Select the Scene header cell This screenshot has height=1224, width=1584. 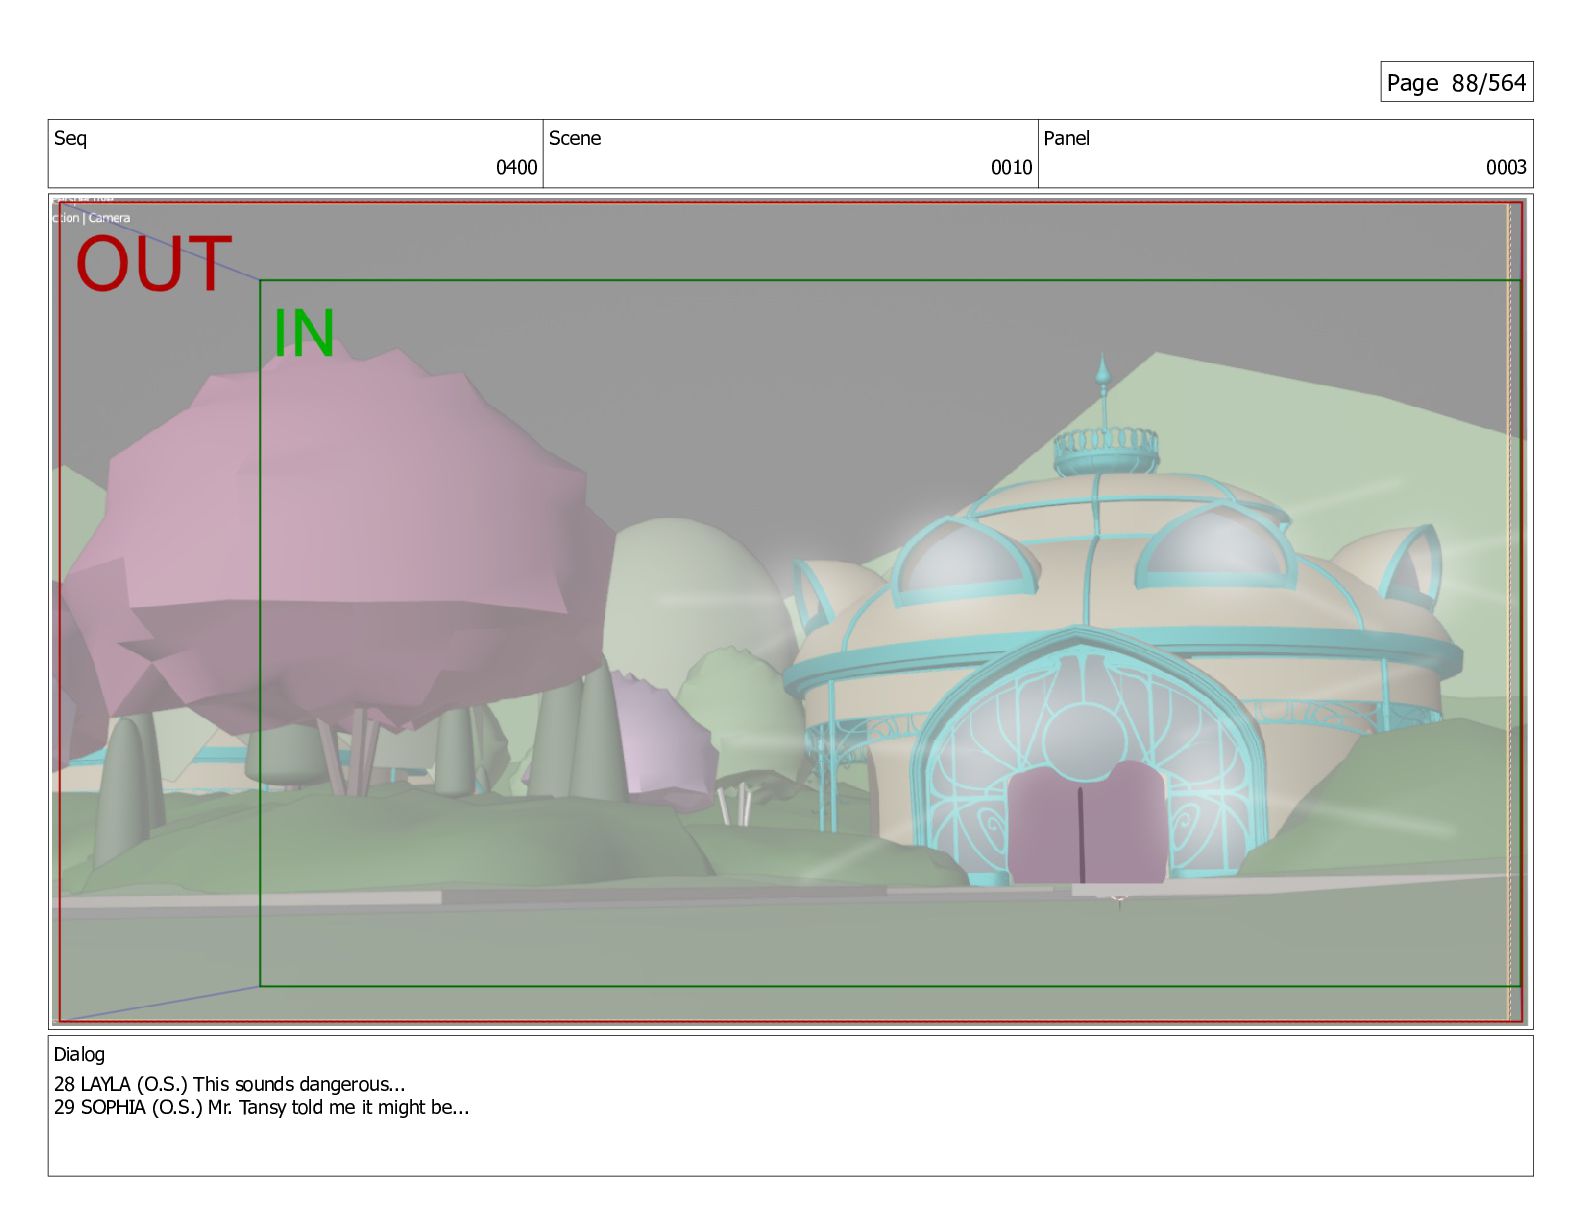click(575, 138)
